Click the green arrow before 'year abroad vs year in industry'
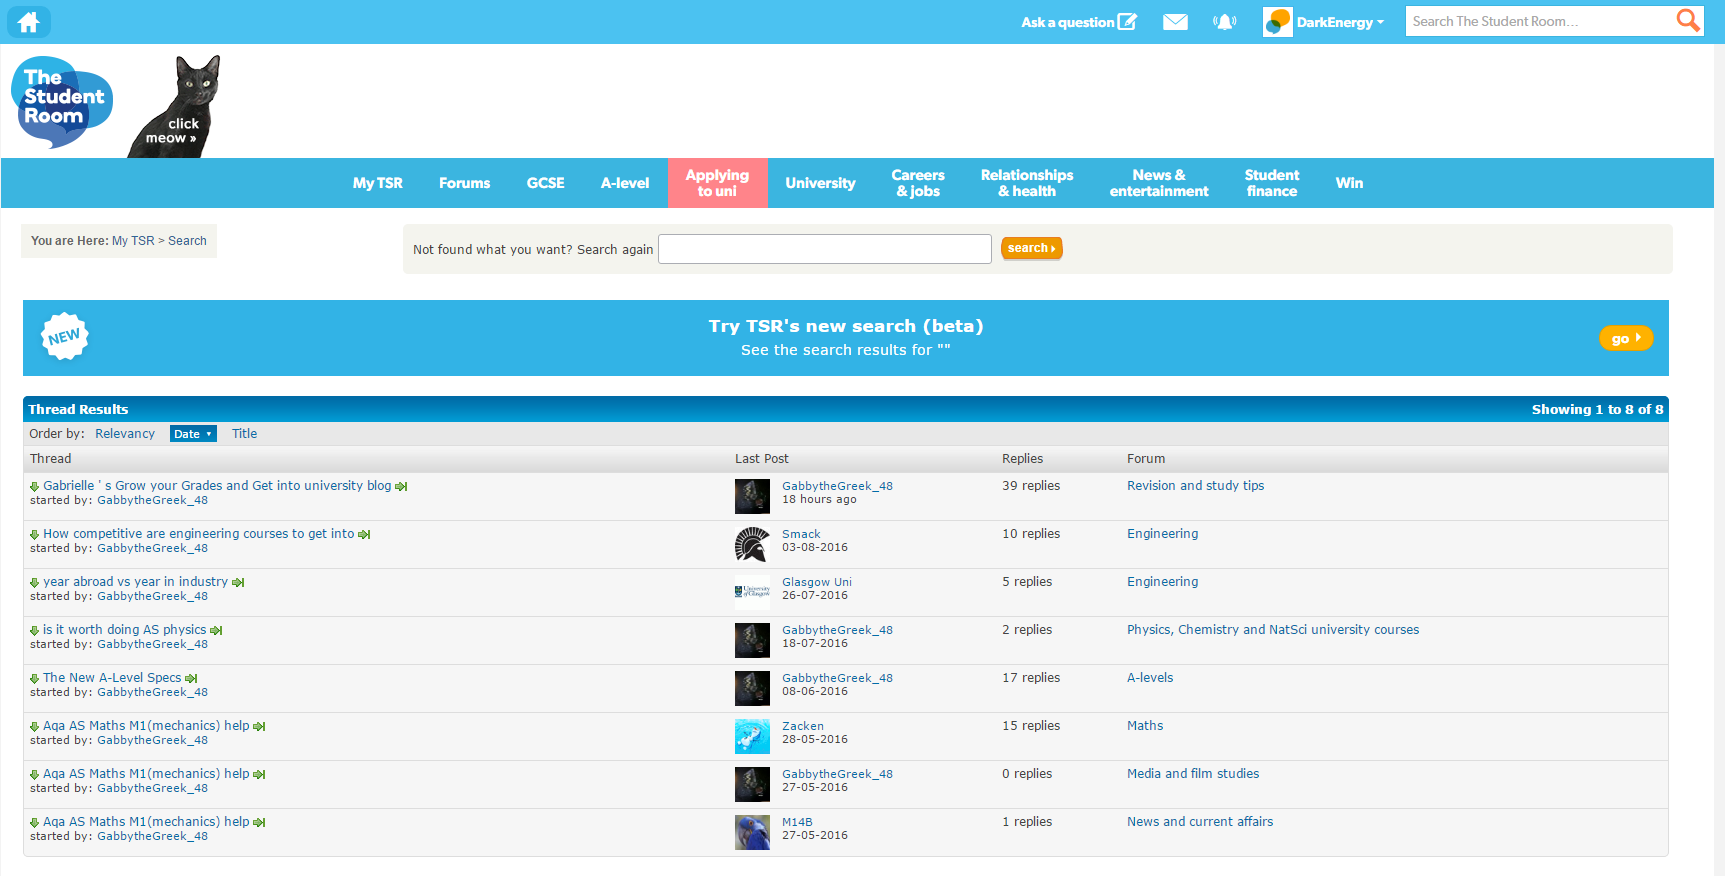Image resolution: width=1725 pixels, height=876 pixels. [x=35, y=583]
